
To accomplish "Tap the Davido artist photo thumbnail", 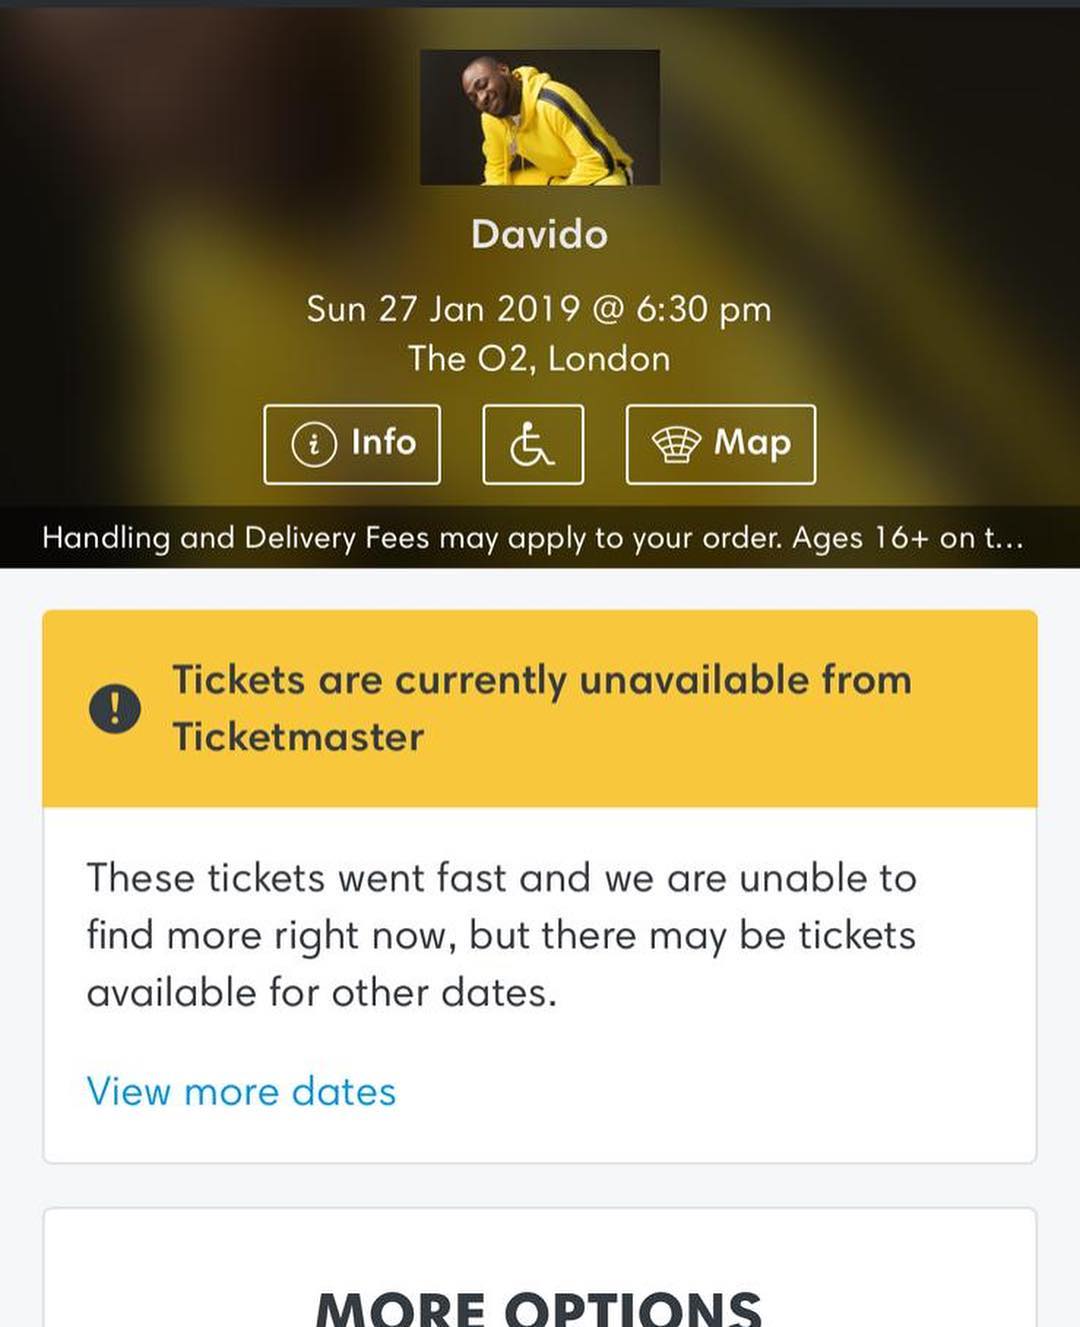I will [x=539, y=117].
